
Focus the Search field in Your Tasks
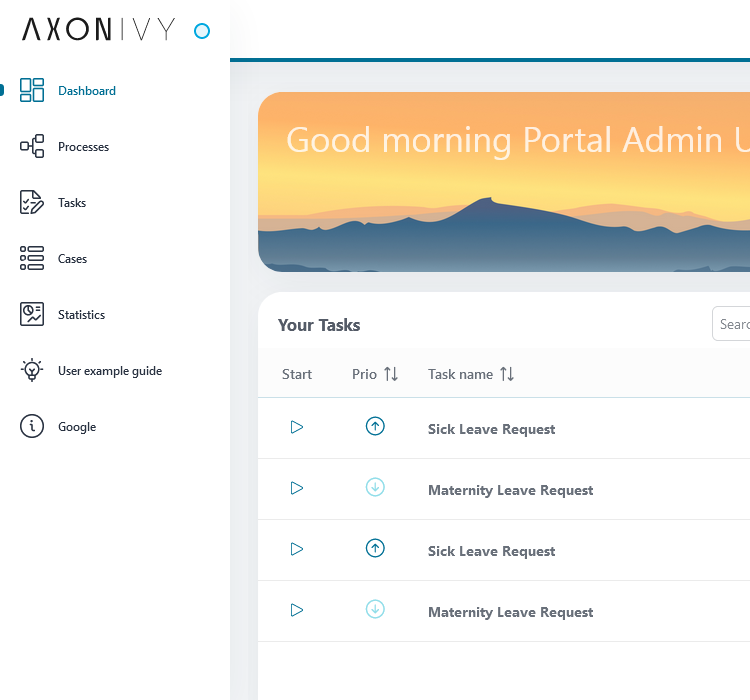pos(733,324)
